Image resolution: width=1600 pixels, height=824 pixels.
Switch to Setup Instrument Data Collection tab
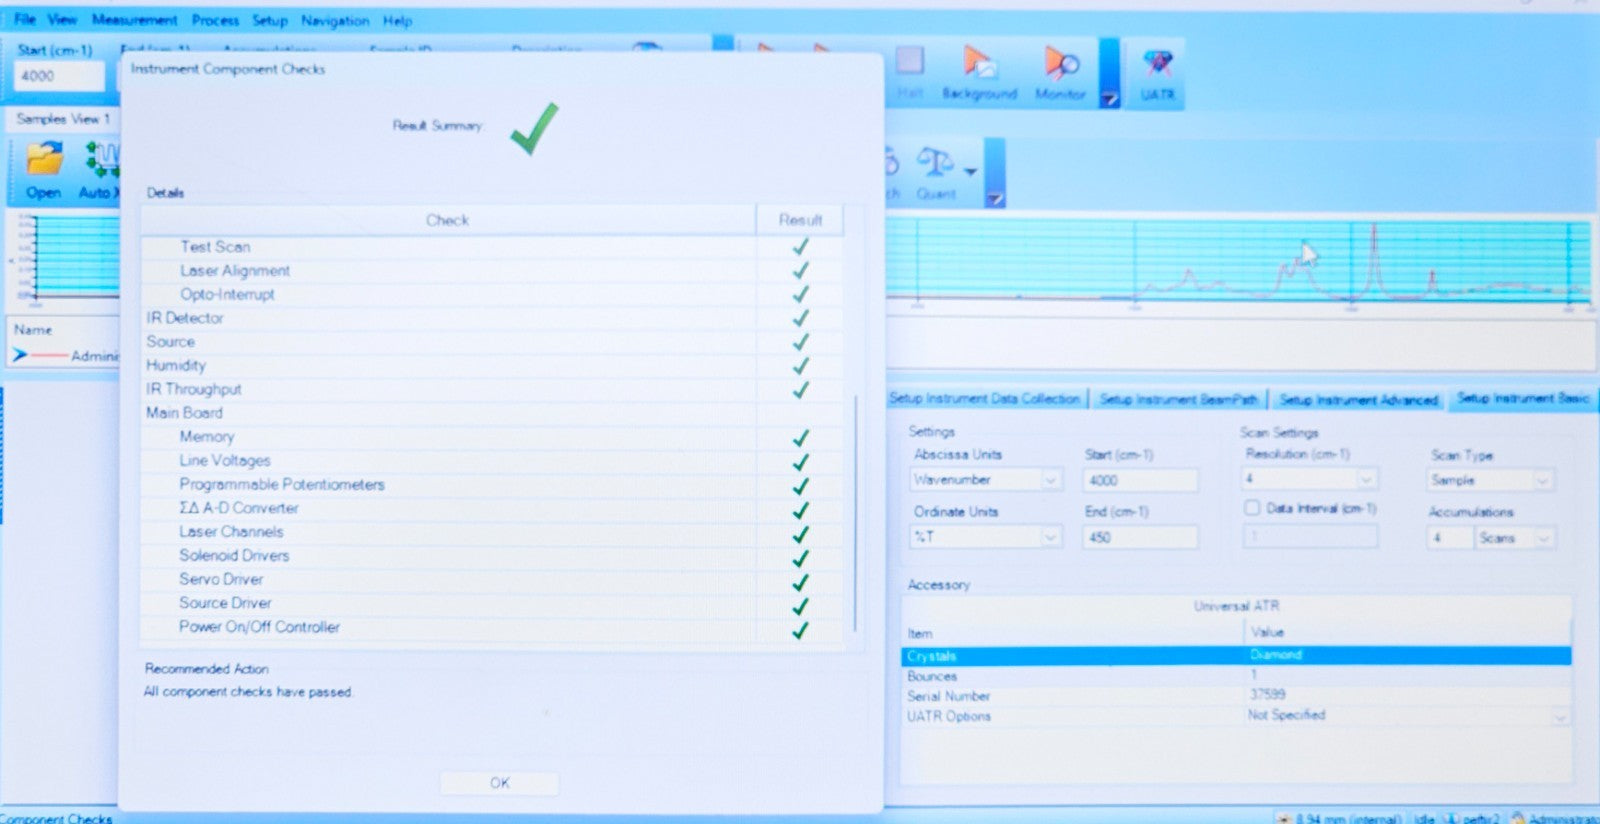click(985, 398)
